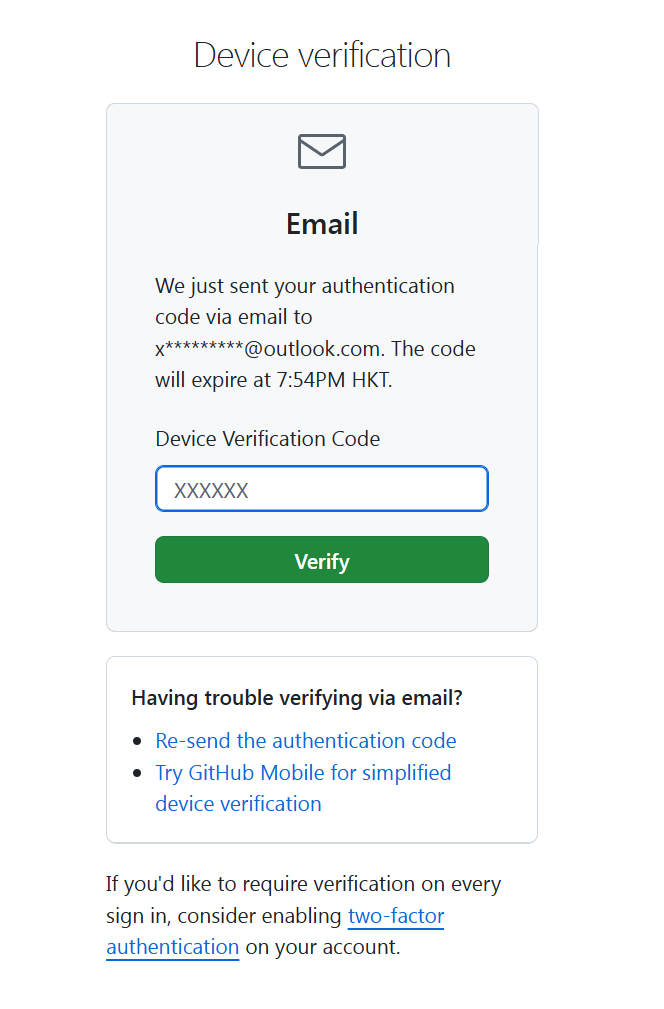This screenshot has width=664, height=1009.
Task: Click the envelope email icon
Action: click(322, 152)
